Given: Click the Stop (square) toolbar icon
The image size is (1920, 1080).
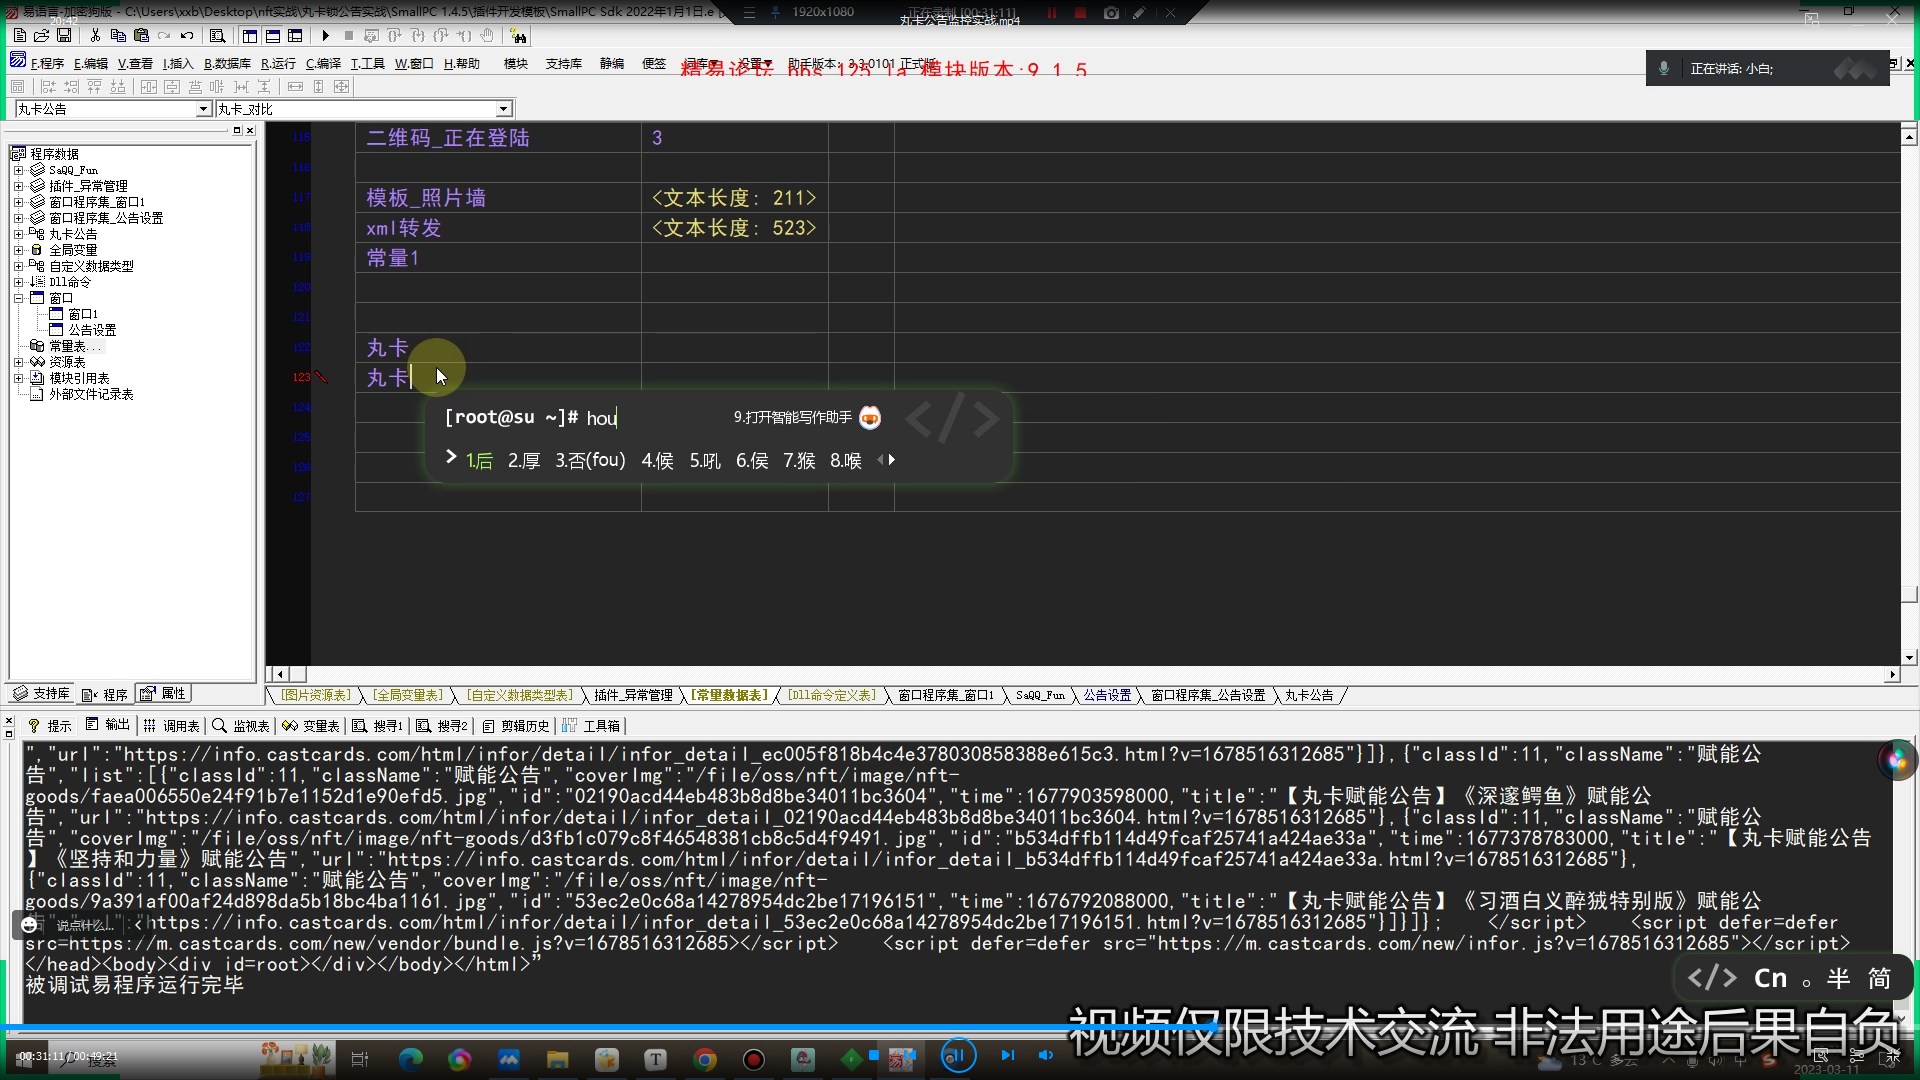Looking at the screenshot, I should point(349,36).
